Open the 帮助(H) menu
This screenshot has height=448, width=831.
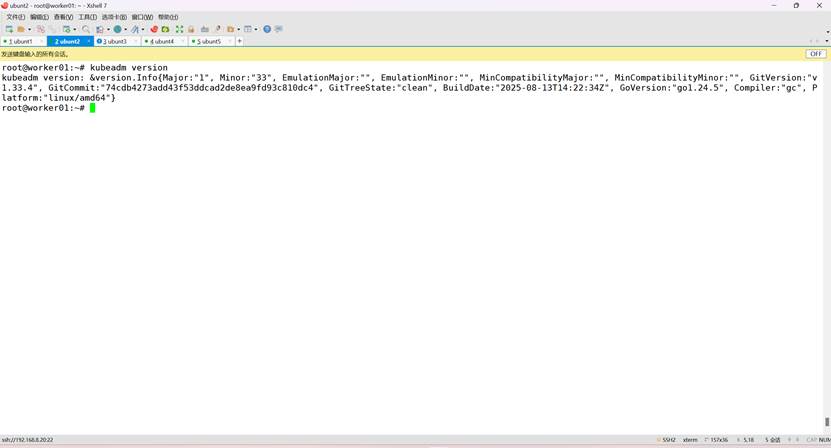(168, 17)
